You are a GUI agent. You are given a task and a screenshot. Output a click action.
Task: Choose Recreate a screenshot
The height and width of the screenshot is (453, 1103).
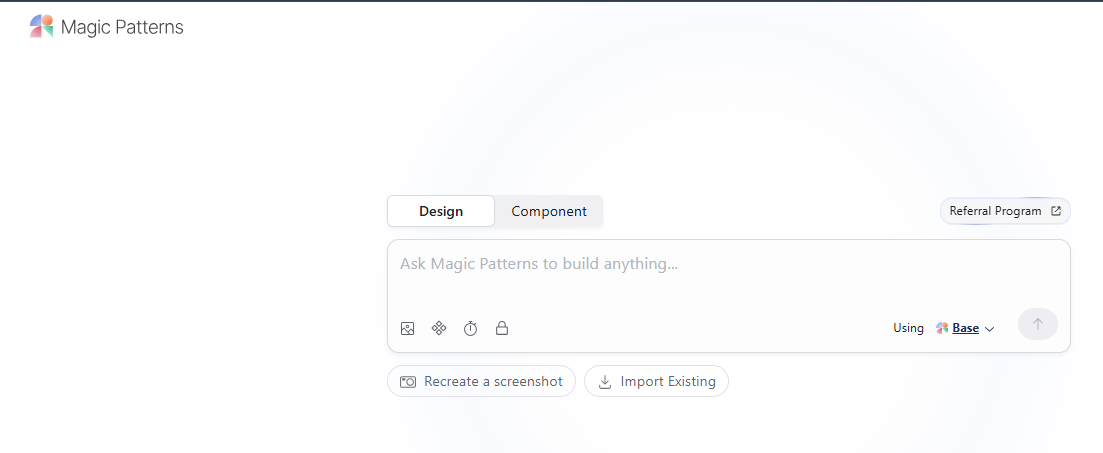coord(481,381)
